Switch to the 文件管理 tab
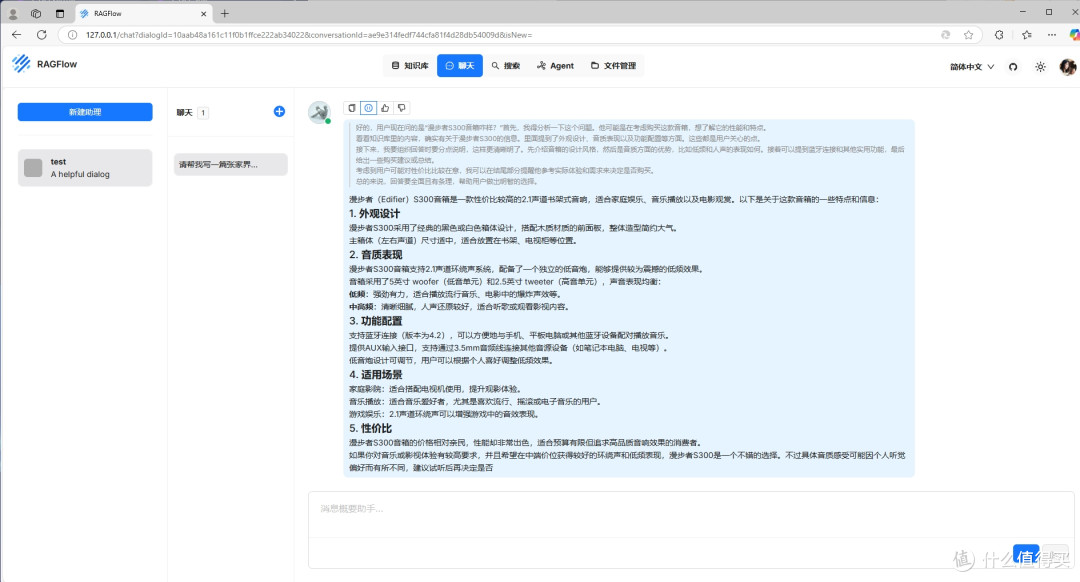1080x582 pixels. [x=613, y=65]
